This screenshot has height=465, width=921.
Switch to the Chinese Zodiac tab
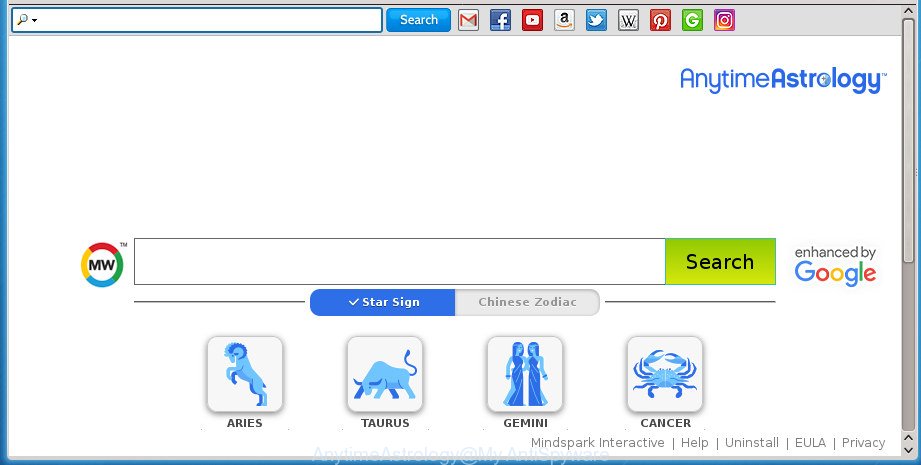point(527,302)
